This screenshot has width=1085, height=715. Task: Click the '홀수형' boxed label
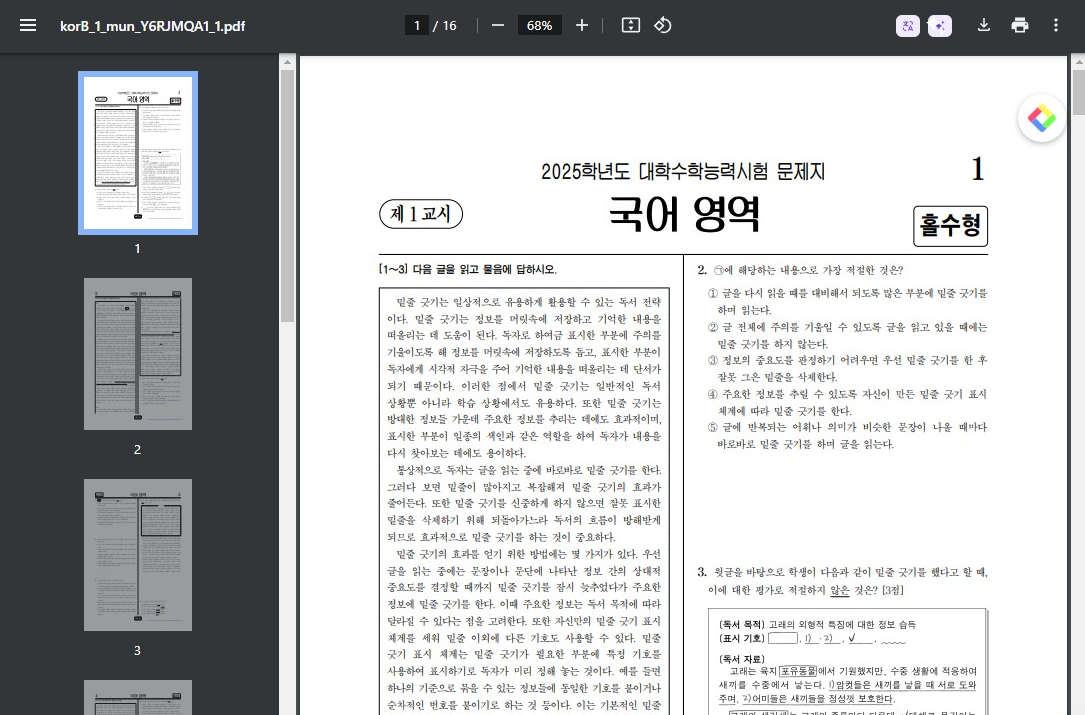click(950, 226)
